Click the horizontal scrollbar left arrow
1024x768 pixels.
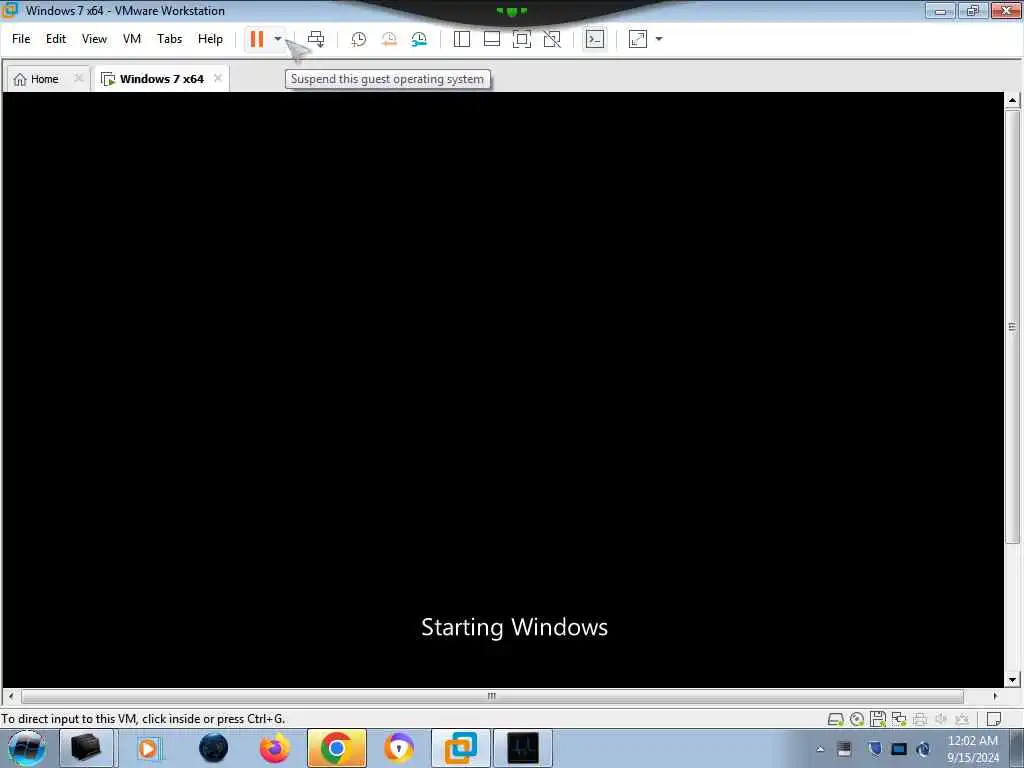[10, 696]
